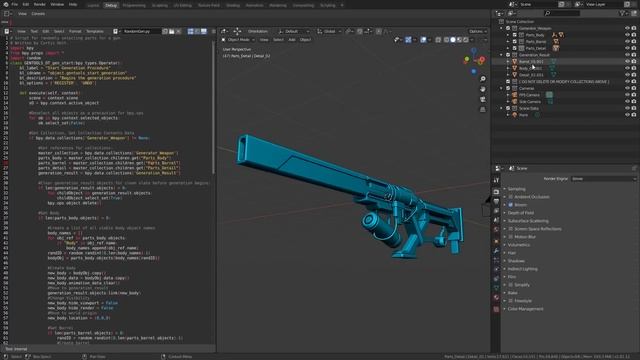Click the text editor vertical scrollbar
Viewport: 640px width, 360px height.
tap(213, 107)
